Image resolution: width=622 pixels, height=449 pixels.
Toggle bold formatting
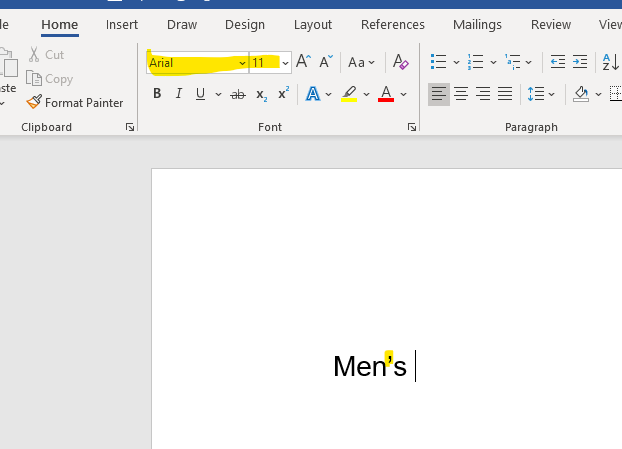coord(157,94)
